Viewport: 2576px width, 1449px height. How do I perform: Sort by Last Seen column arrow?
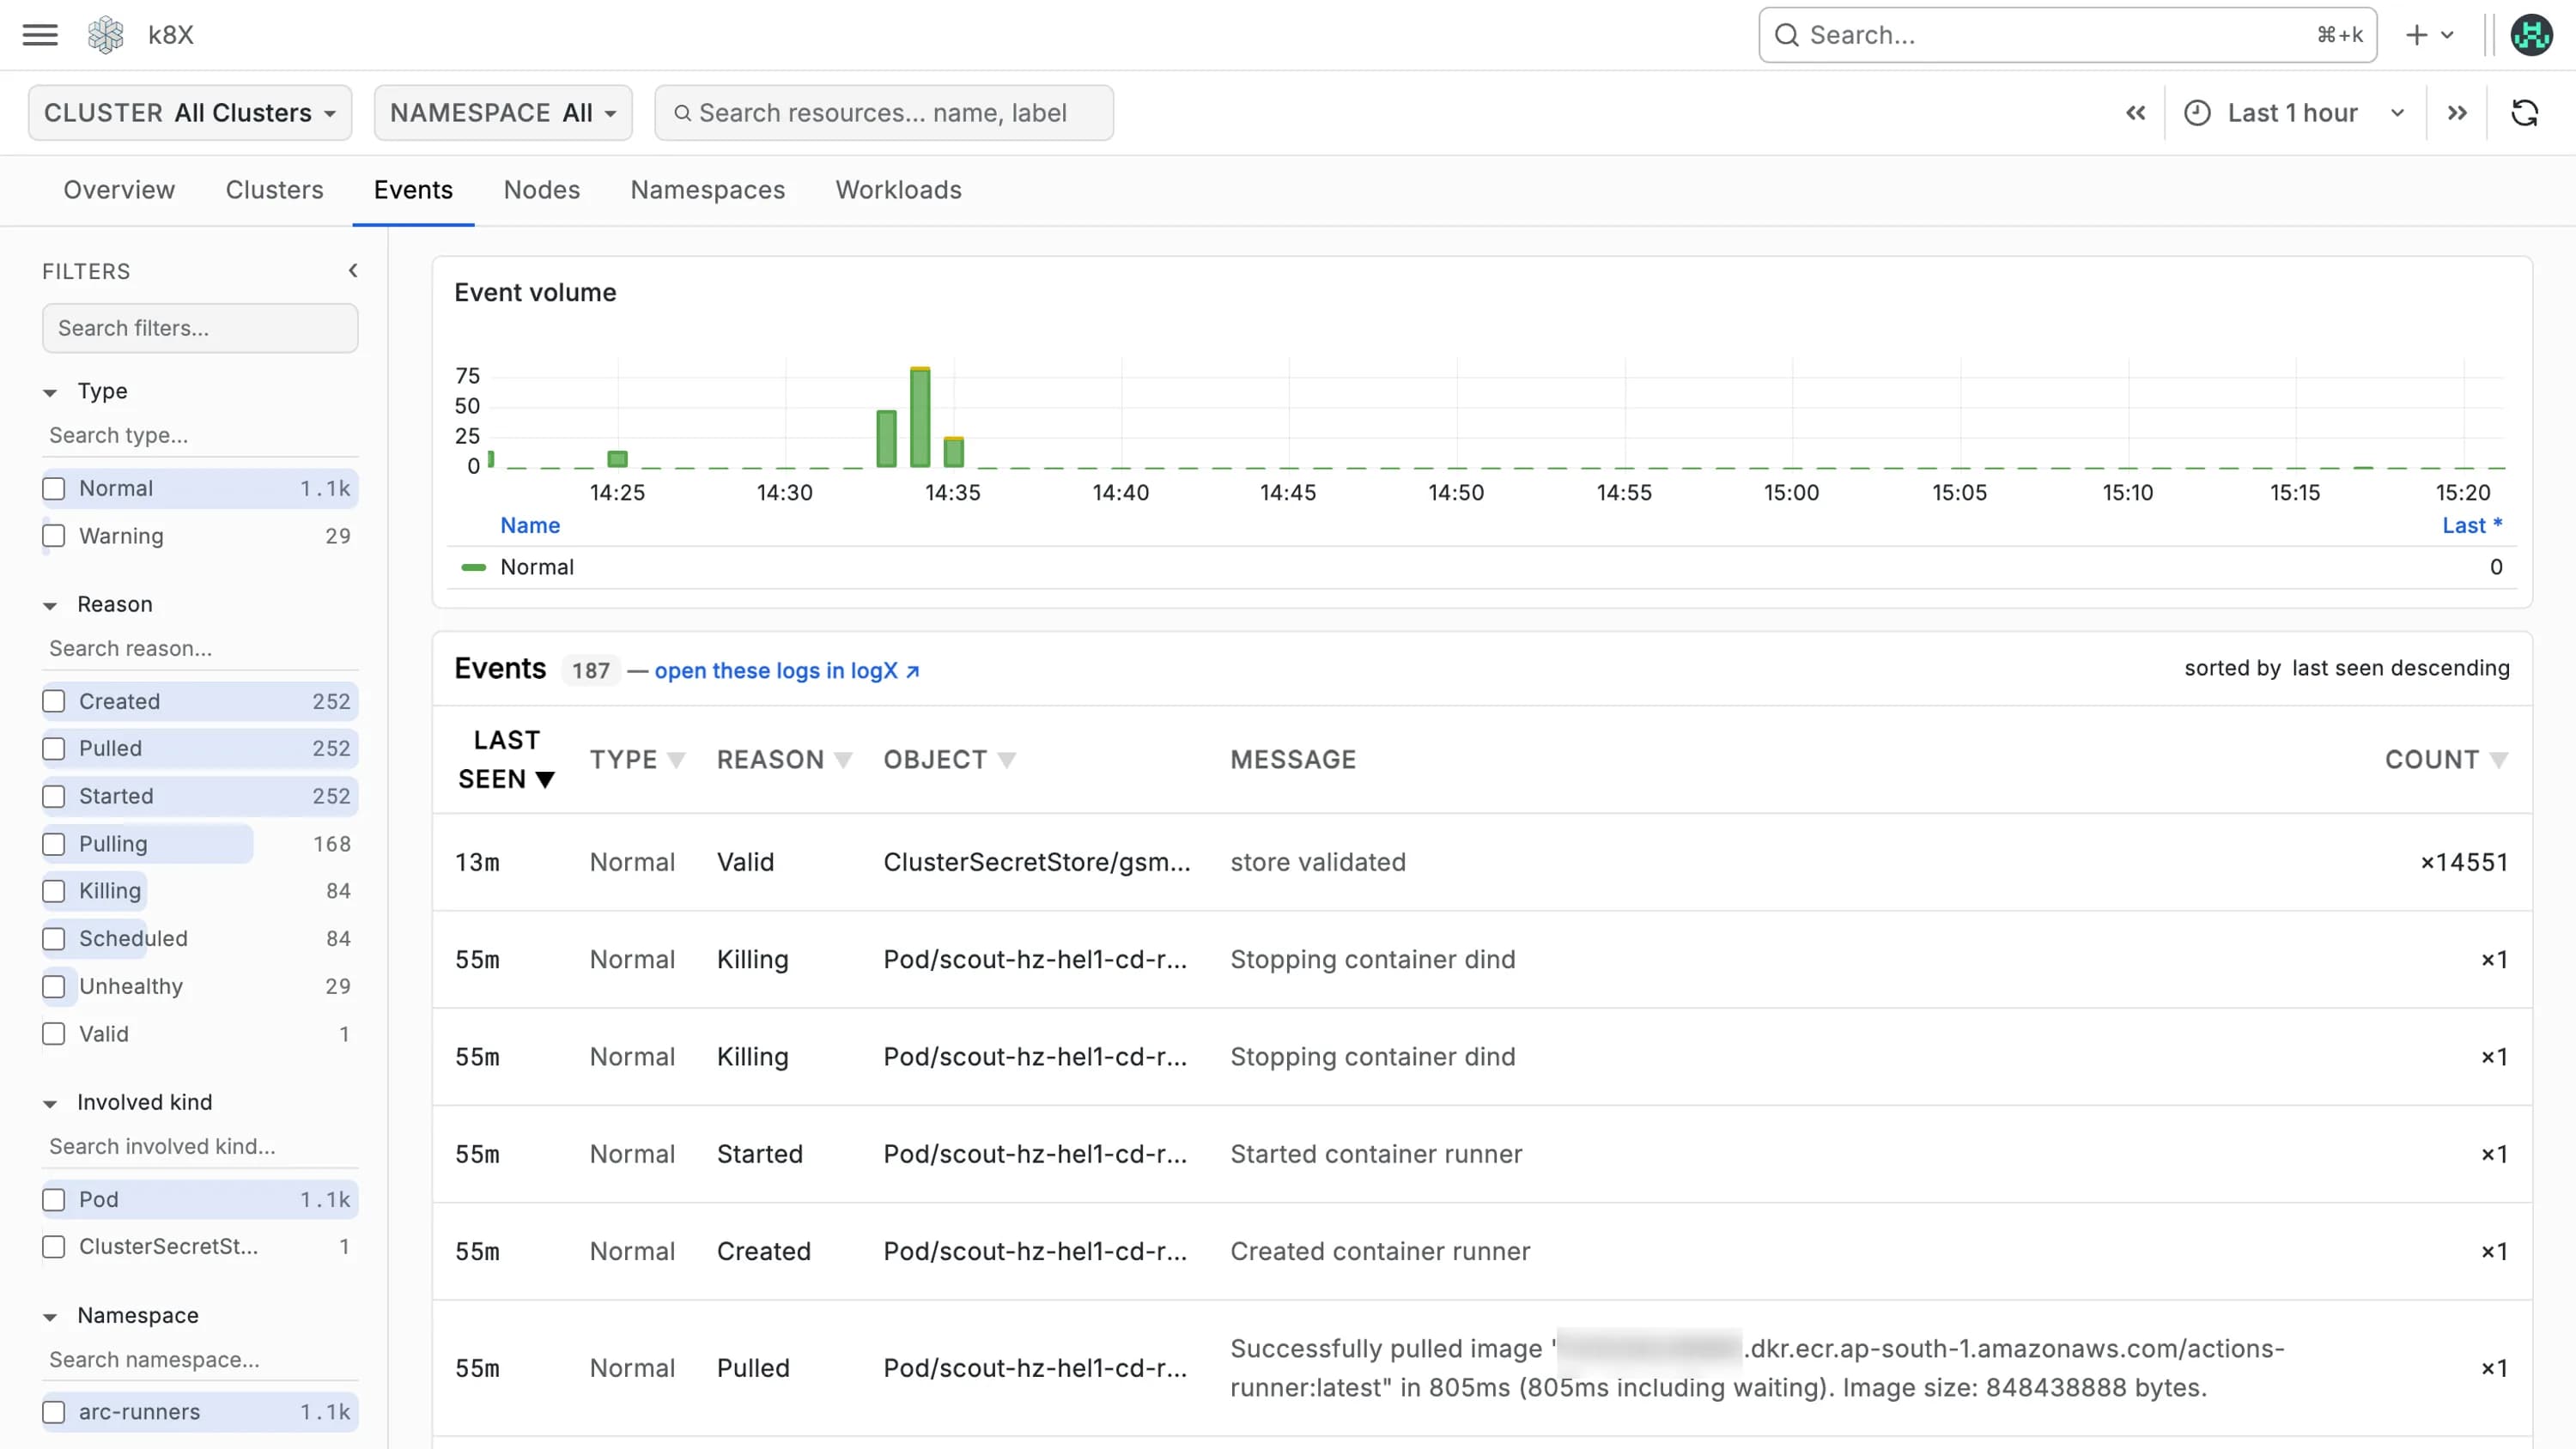(545, 780)
